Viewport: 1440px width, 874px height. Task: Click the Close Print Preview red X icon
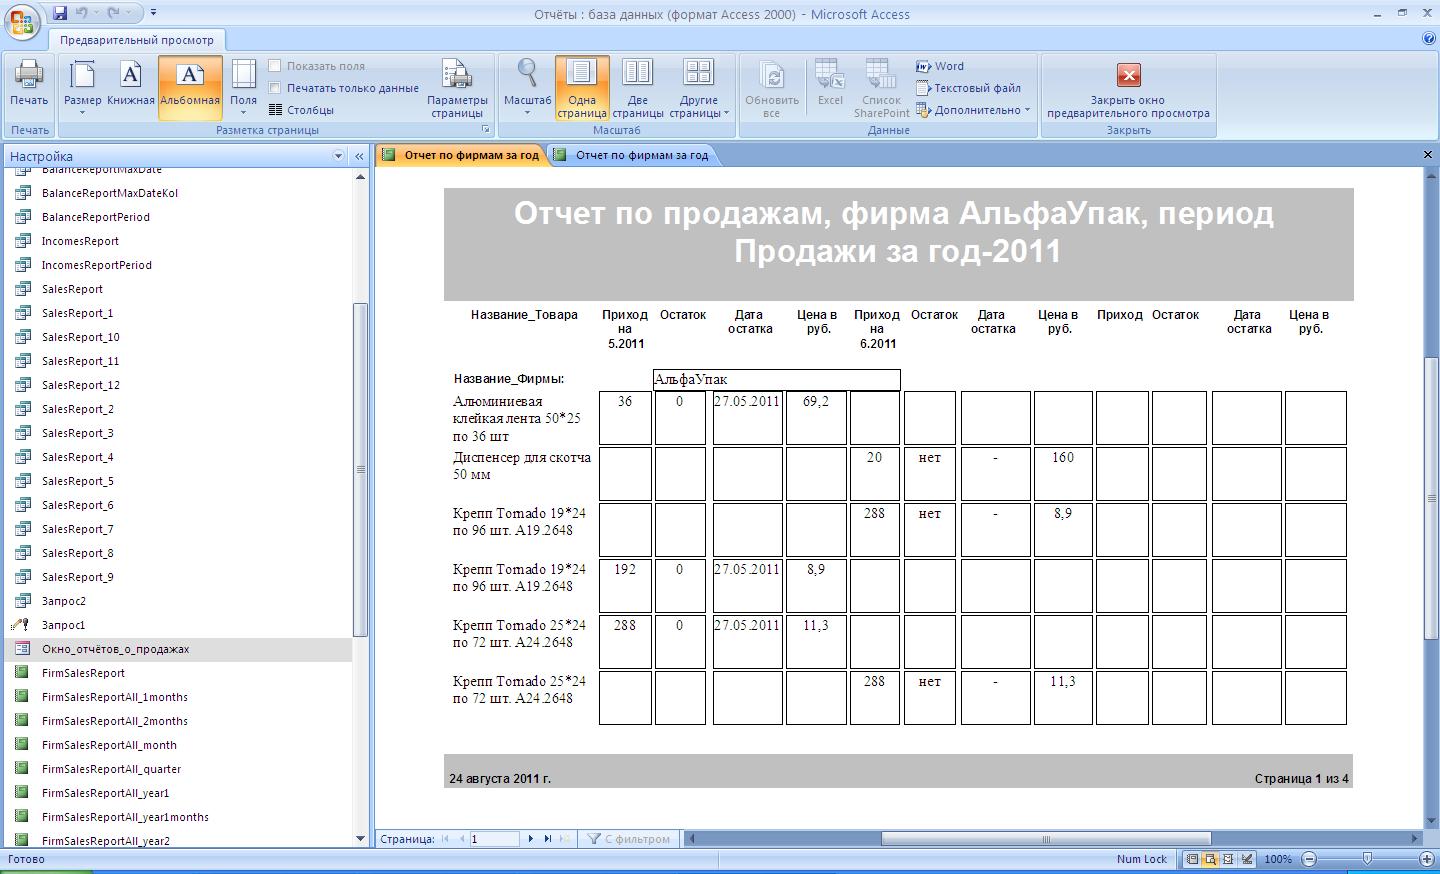(x=1128, y=76)
